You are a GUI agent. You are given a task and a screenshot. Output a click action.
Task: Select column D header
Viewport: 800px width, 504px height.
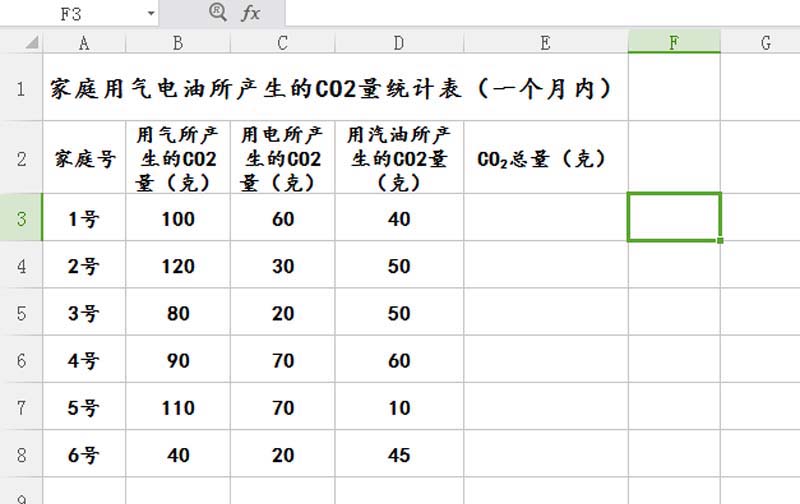tap(399, 42)
